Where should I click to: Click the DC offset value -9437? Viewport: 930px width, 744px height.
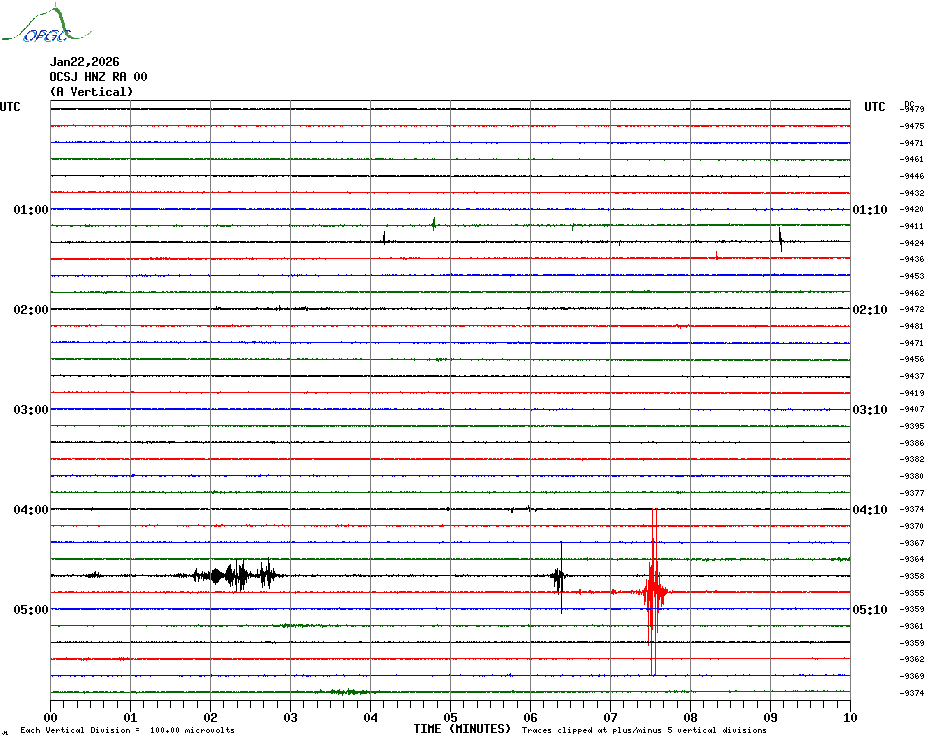click(912, 377)
